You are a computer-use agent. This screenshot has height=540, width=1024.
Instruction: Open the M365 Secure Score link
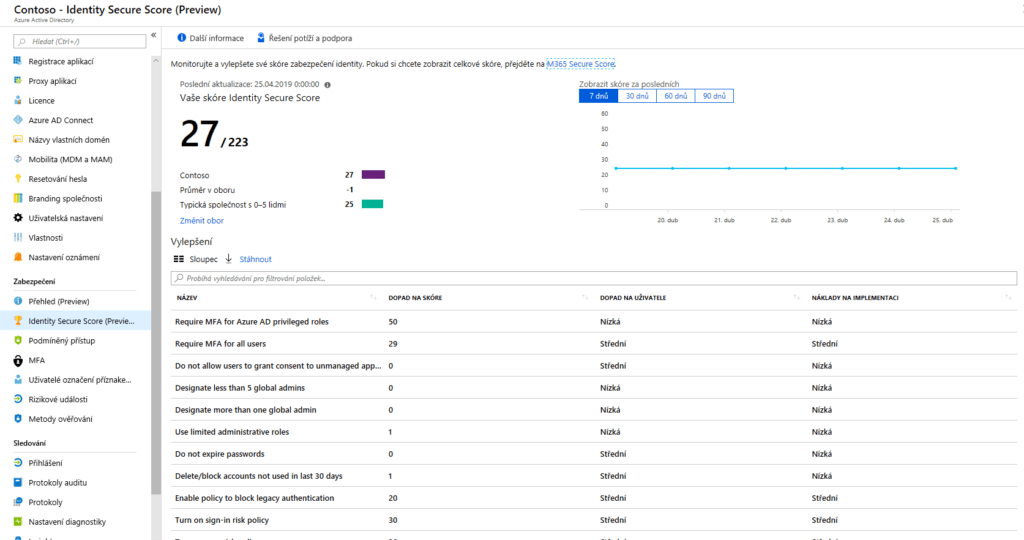(x=581, y=64)
